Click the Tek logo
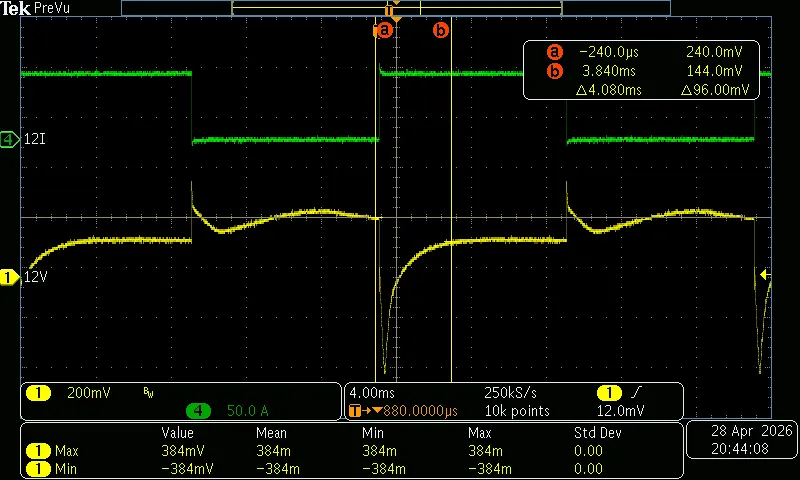This screenshot has width=800, height=480. 15,8
